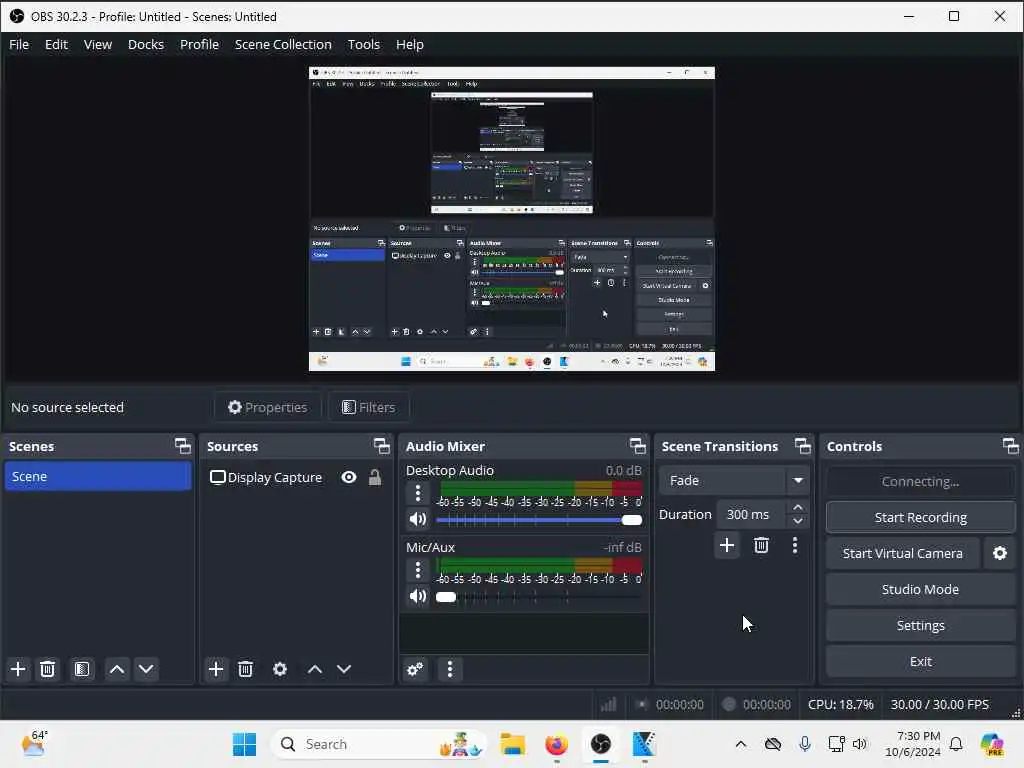Image resolution: width=1024 pixels, height=768 pixels.
Task: Adjust Mic/Aux volume slider
Action: (x=539, y=596)
